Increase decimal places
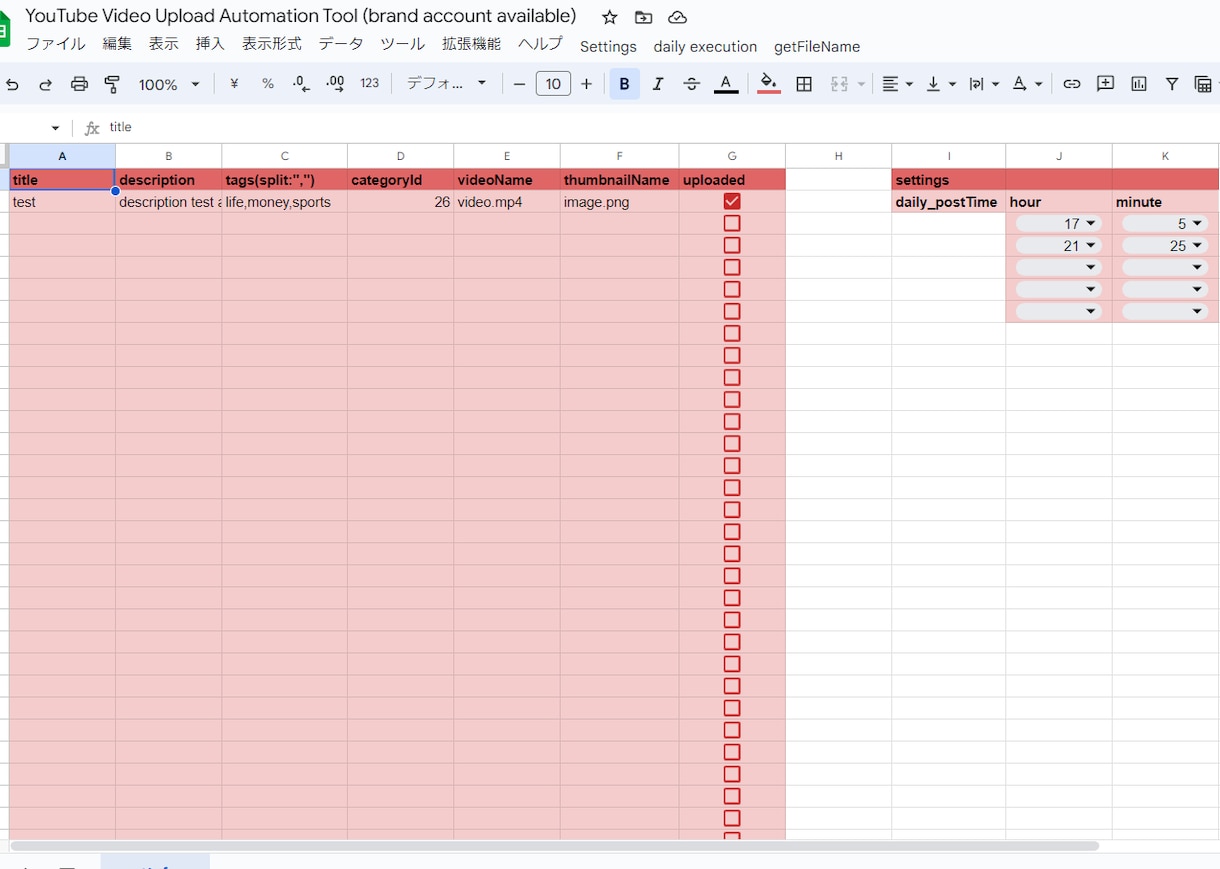The width and height of the screenshot is (1220, 869). pos(335,84)
